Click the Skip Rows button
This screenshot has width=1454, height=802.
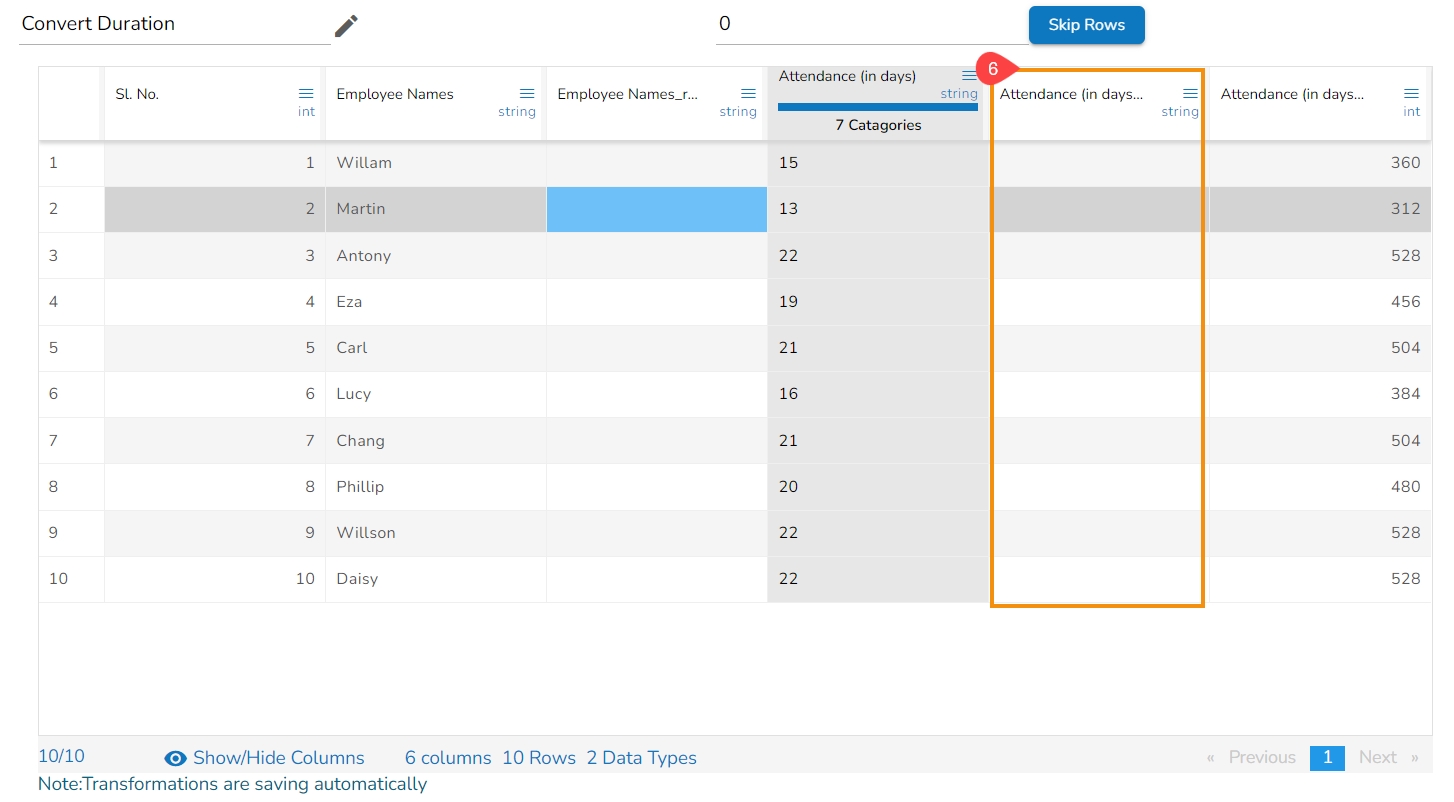[x=1086, y=25]
